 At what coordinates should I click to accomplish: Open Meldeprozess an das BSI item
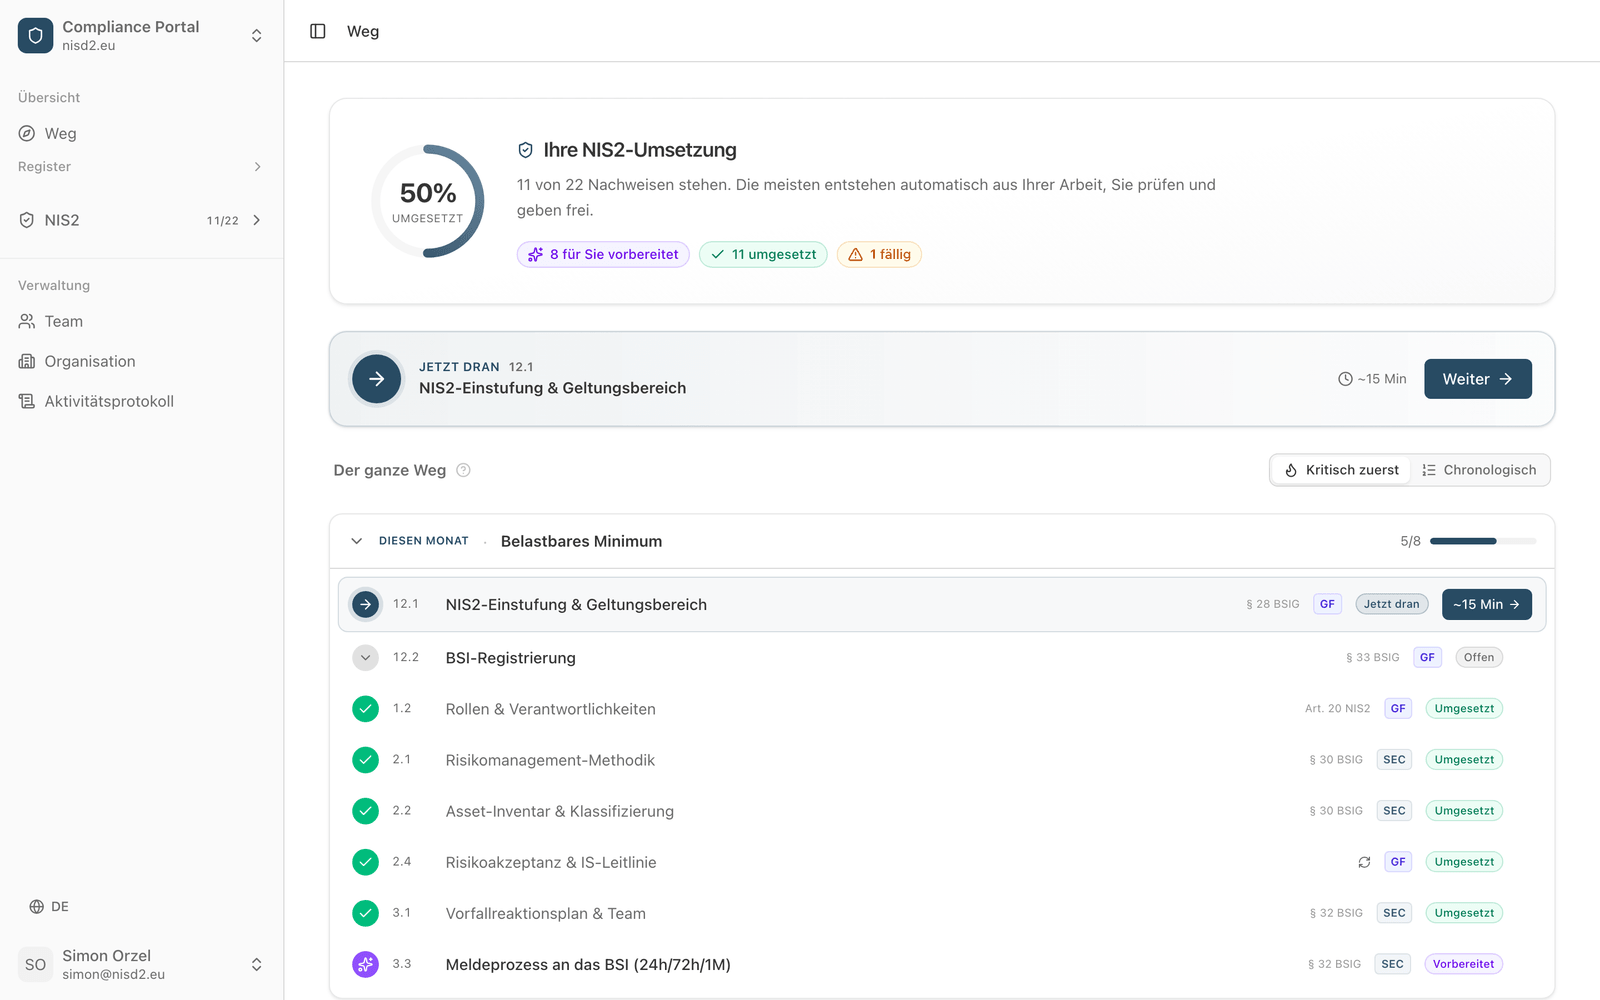588,965
